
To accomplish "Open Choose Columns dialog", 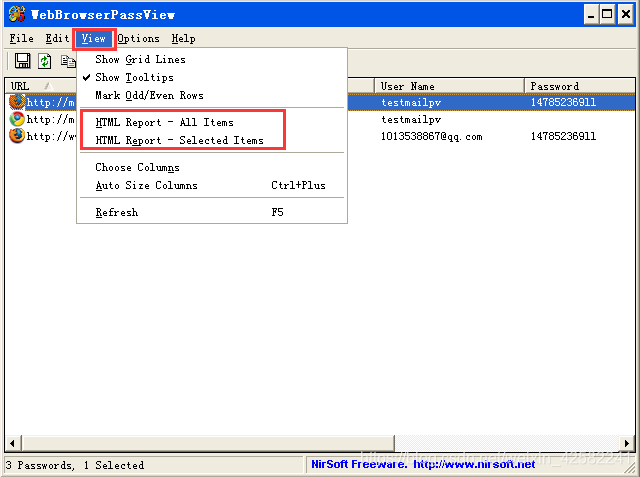I will click(212, 167).
